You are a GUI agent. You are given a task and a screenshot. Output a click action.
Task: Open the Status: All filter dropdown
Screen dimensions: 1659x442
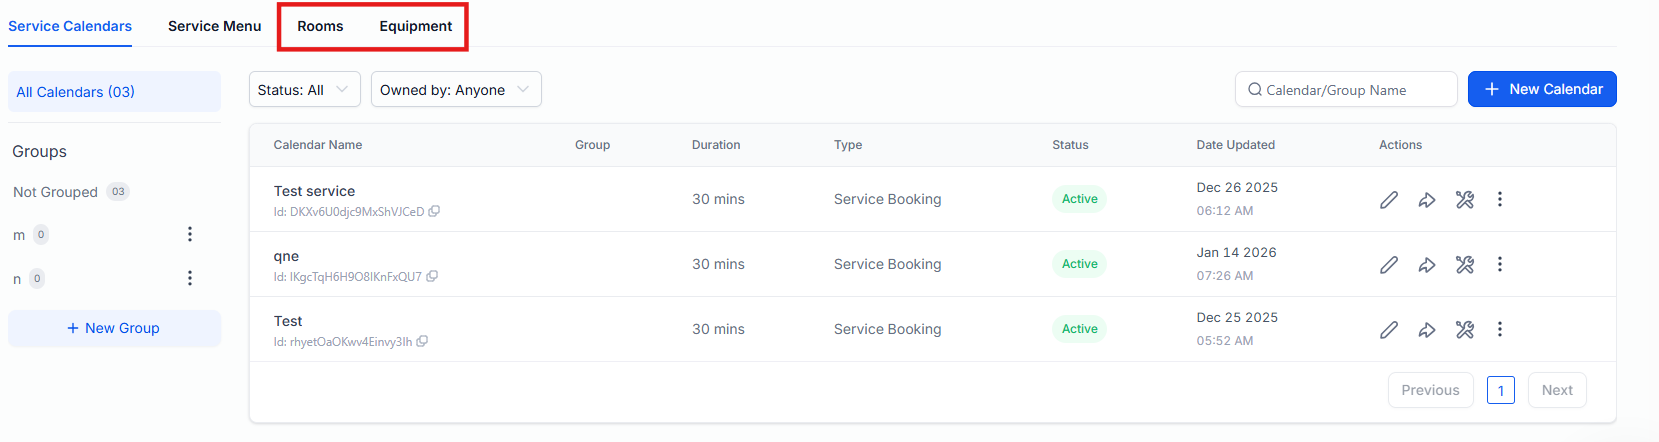(x=304, y=90)
